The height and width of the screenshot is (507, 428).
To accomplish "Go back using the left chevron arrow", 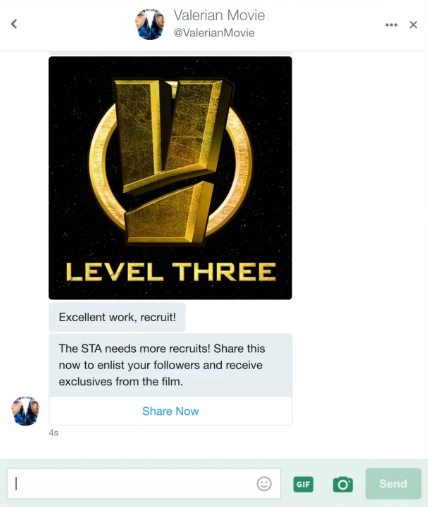I will coord(14,24).
